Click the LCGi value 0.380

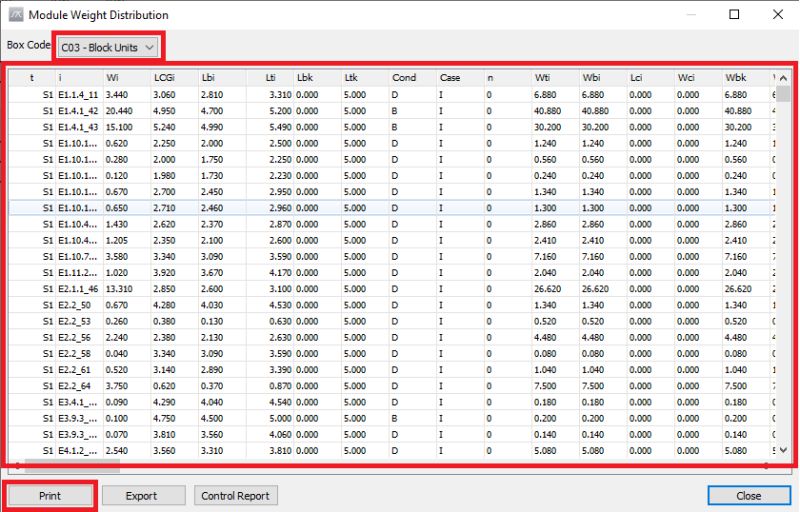pos(164,321)
